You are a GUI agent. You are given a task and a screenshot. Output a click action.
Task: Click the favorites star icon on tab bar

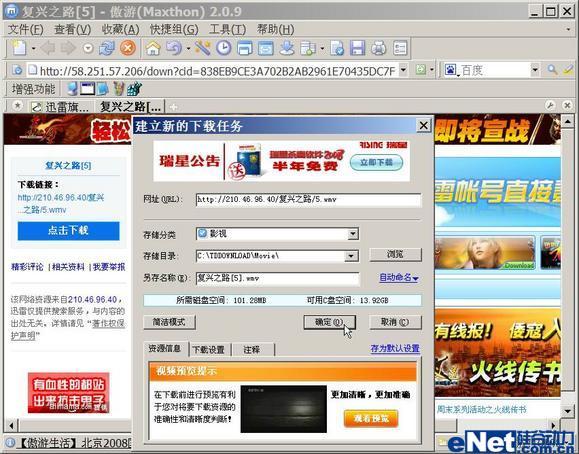coord(17,106)
